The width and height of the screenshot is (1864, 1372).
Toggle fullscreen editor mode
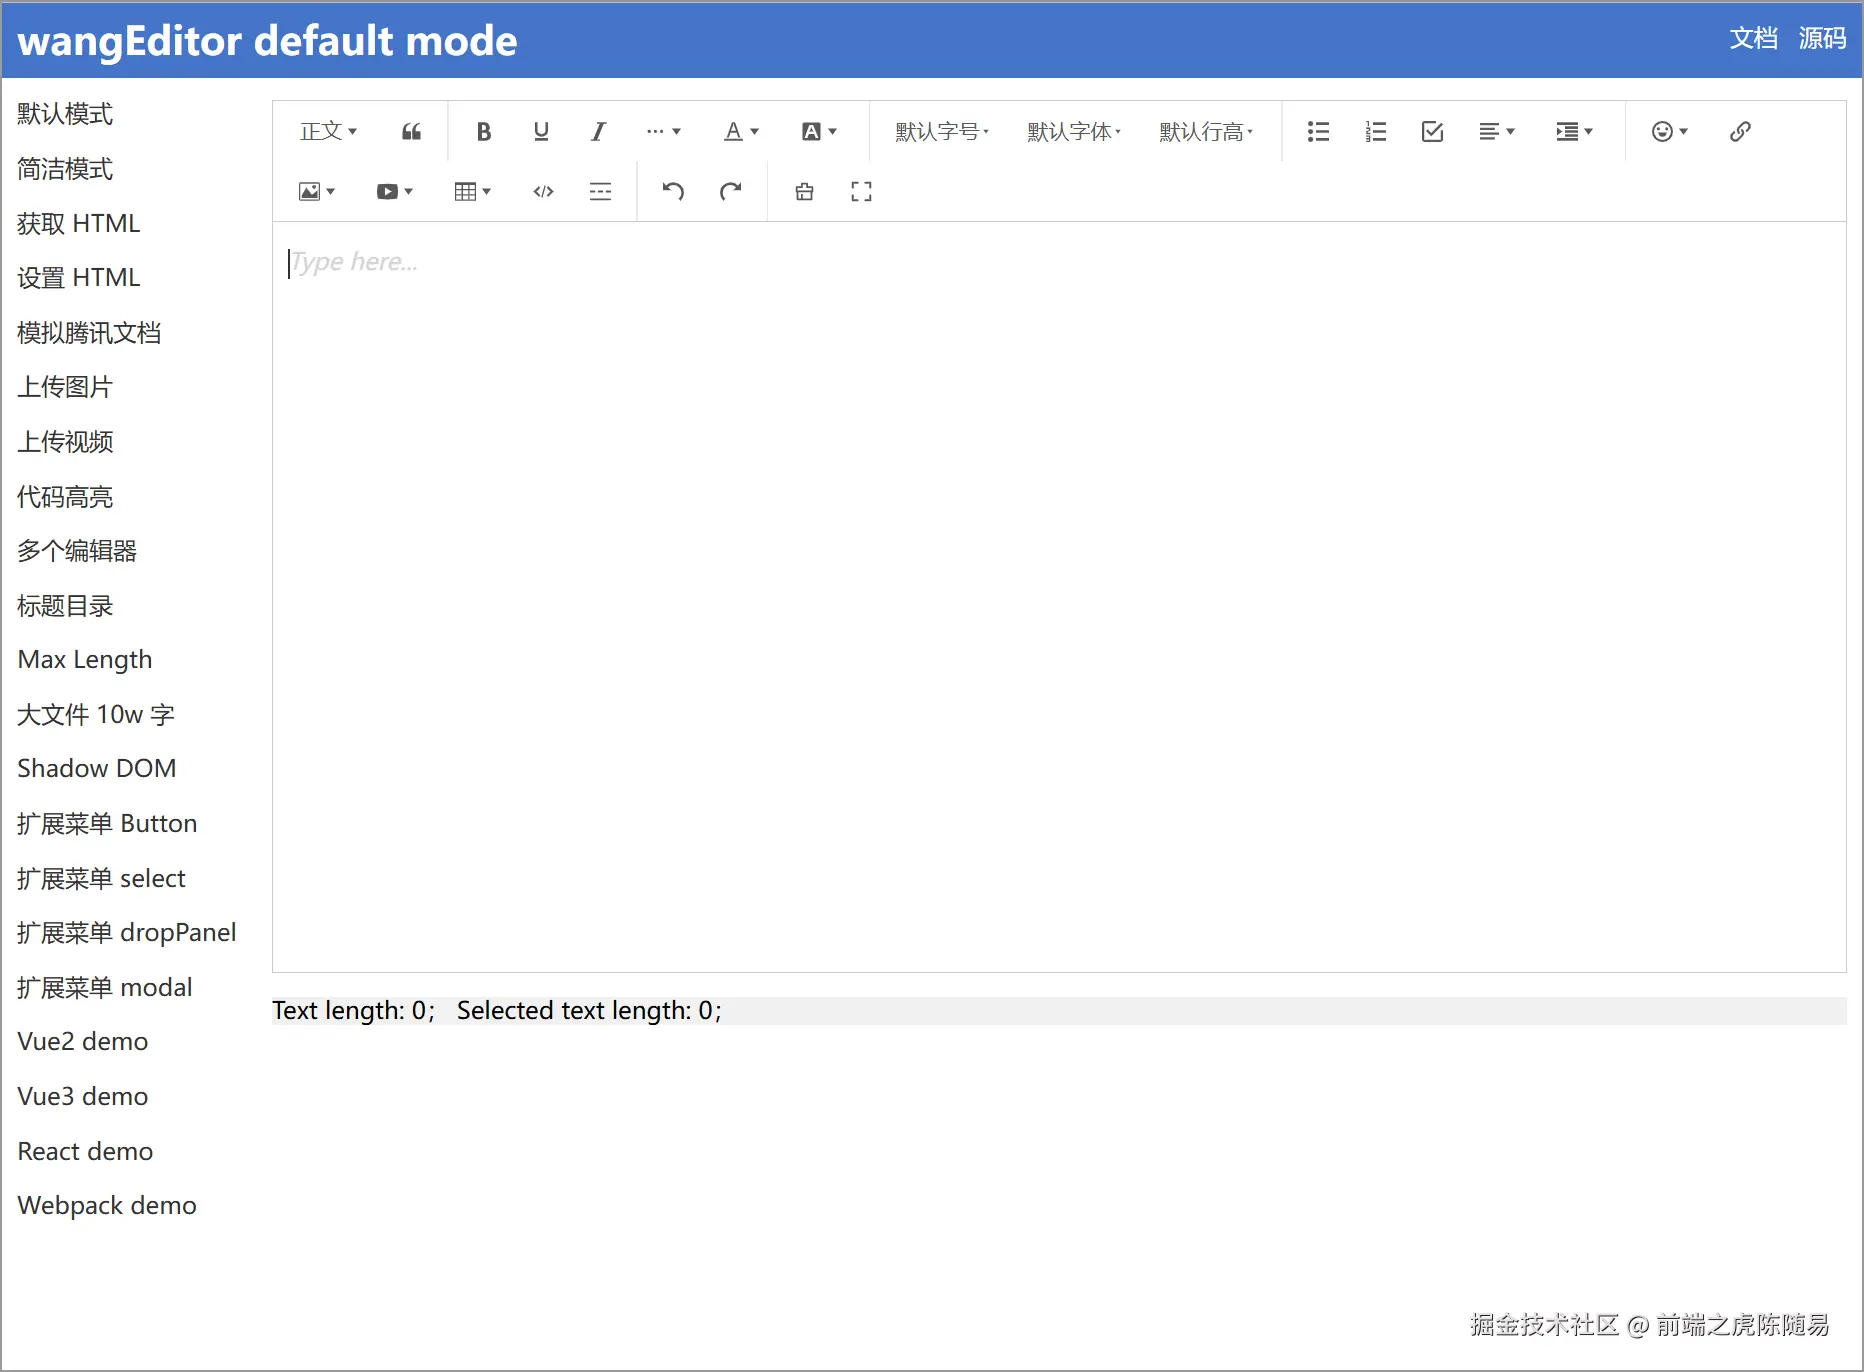[861, 192]
